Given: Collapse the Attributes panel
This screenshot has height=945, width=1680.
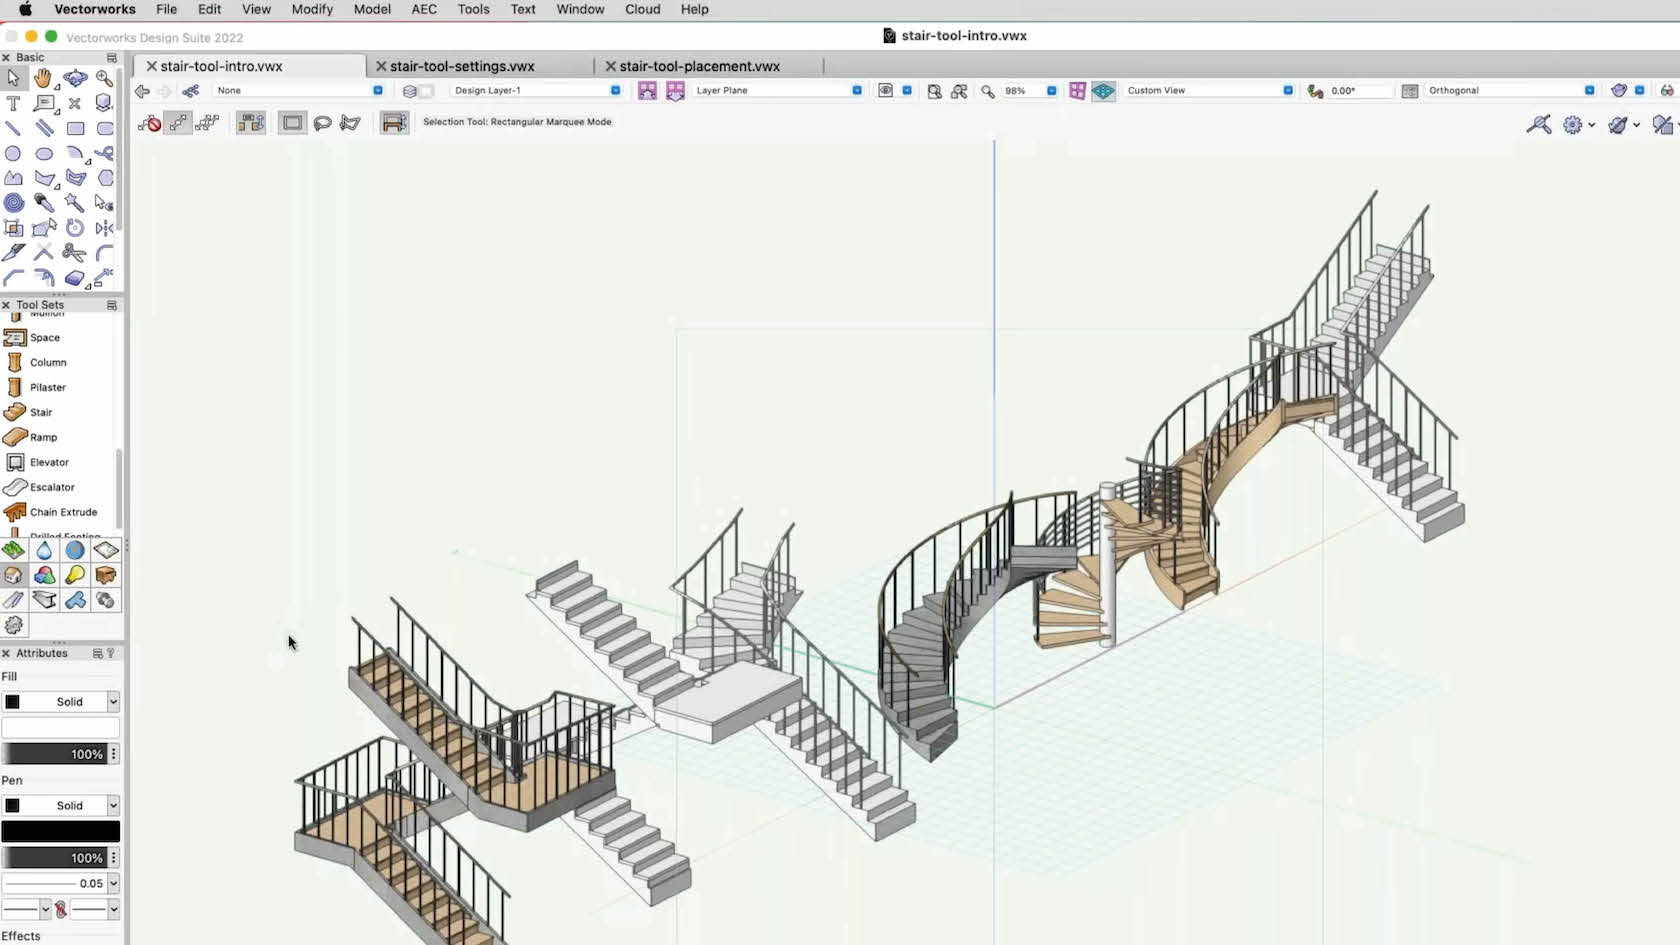Looking at the screenshot, I should 7,653.
